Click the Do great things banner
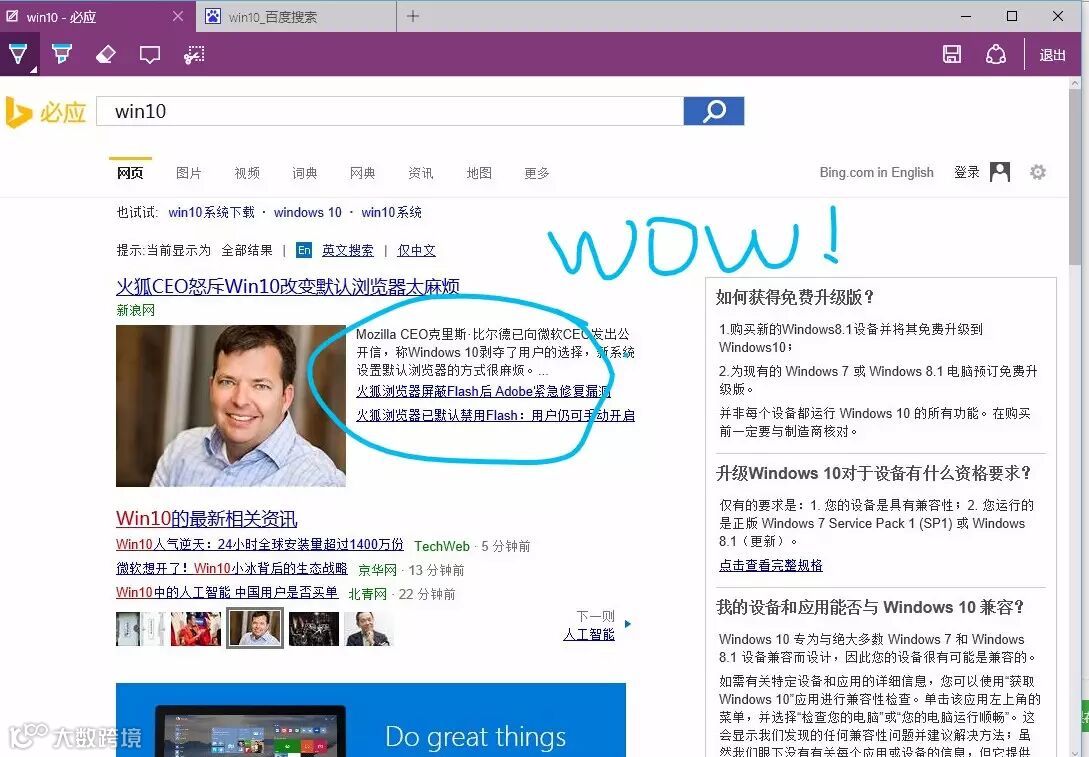The height and width of the screenshot is (757, 1089). [x=371, y=719]
